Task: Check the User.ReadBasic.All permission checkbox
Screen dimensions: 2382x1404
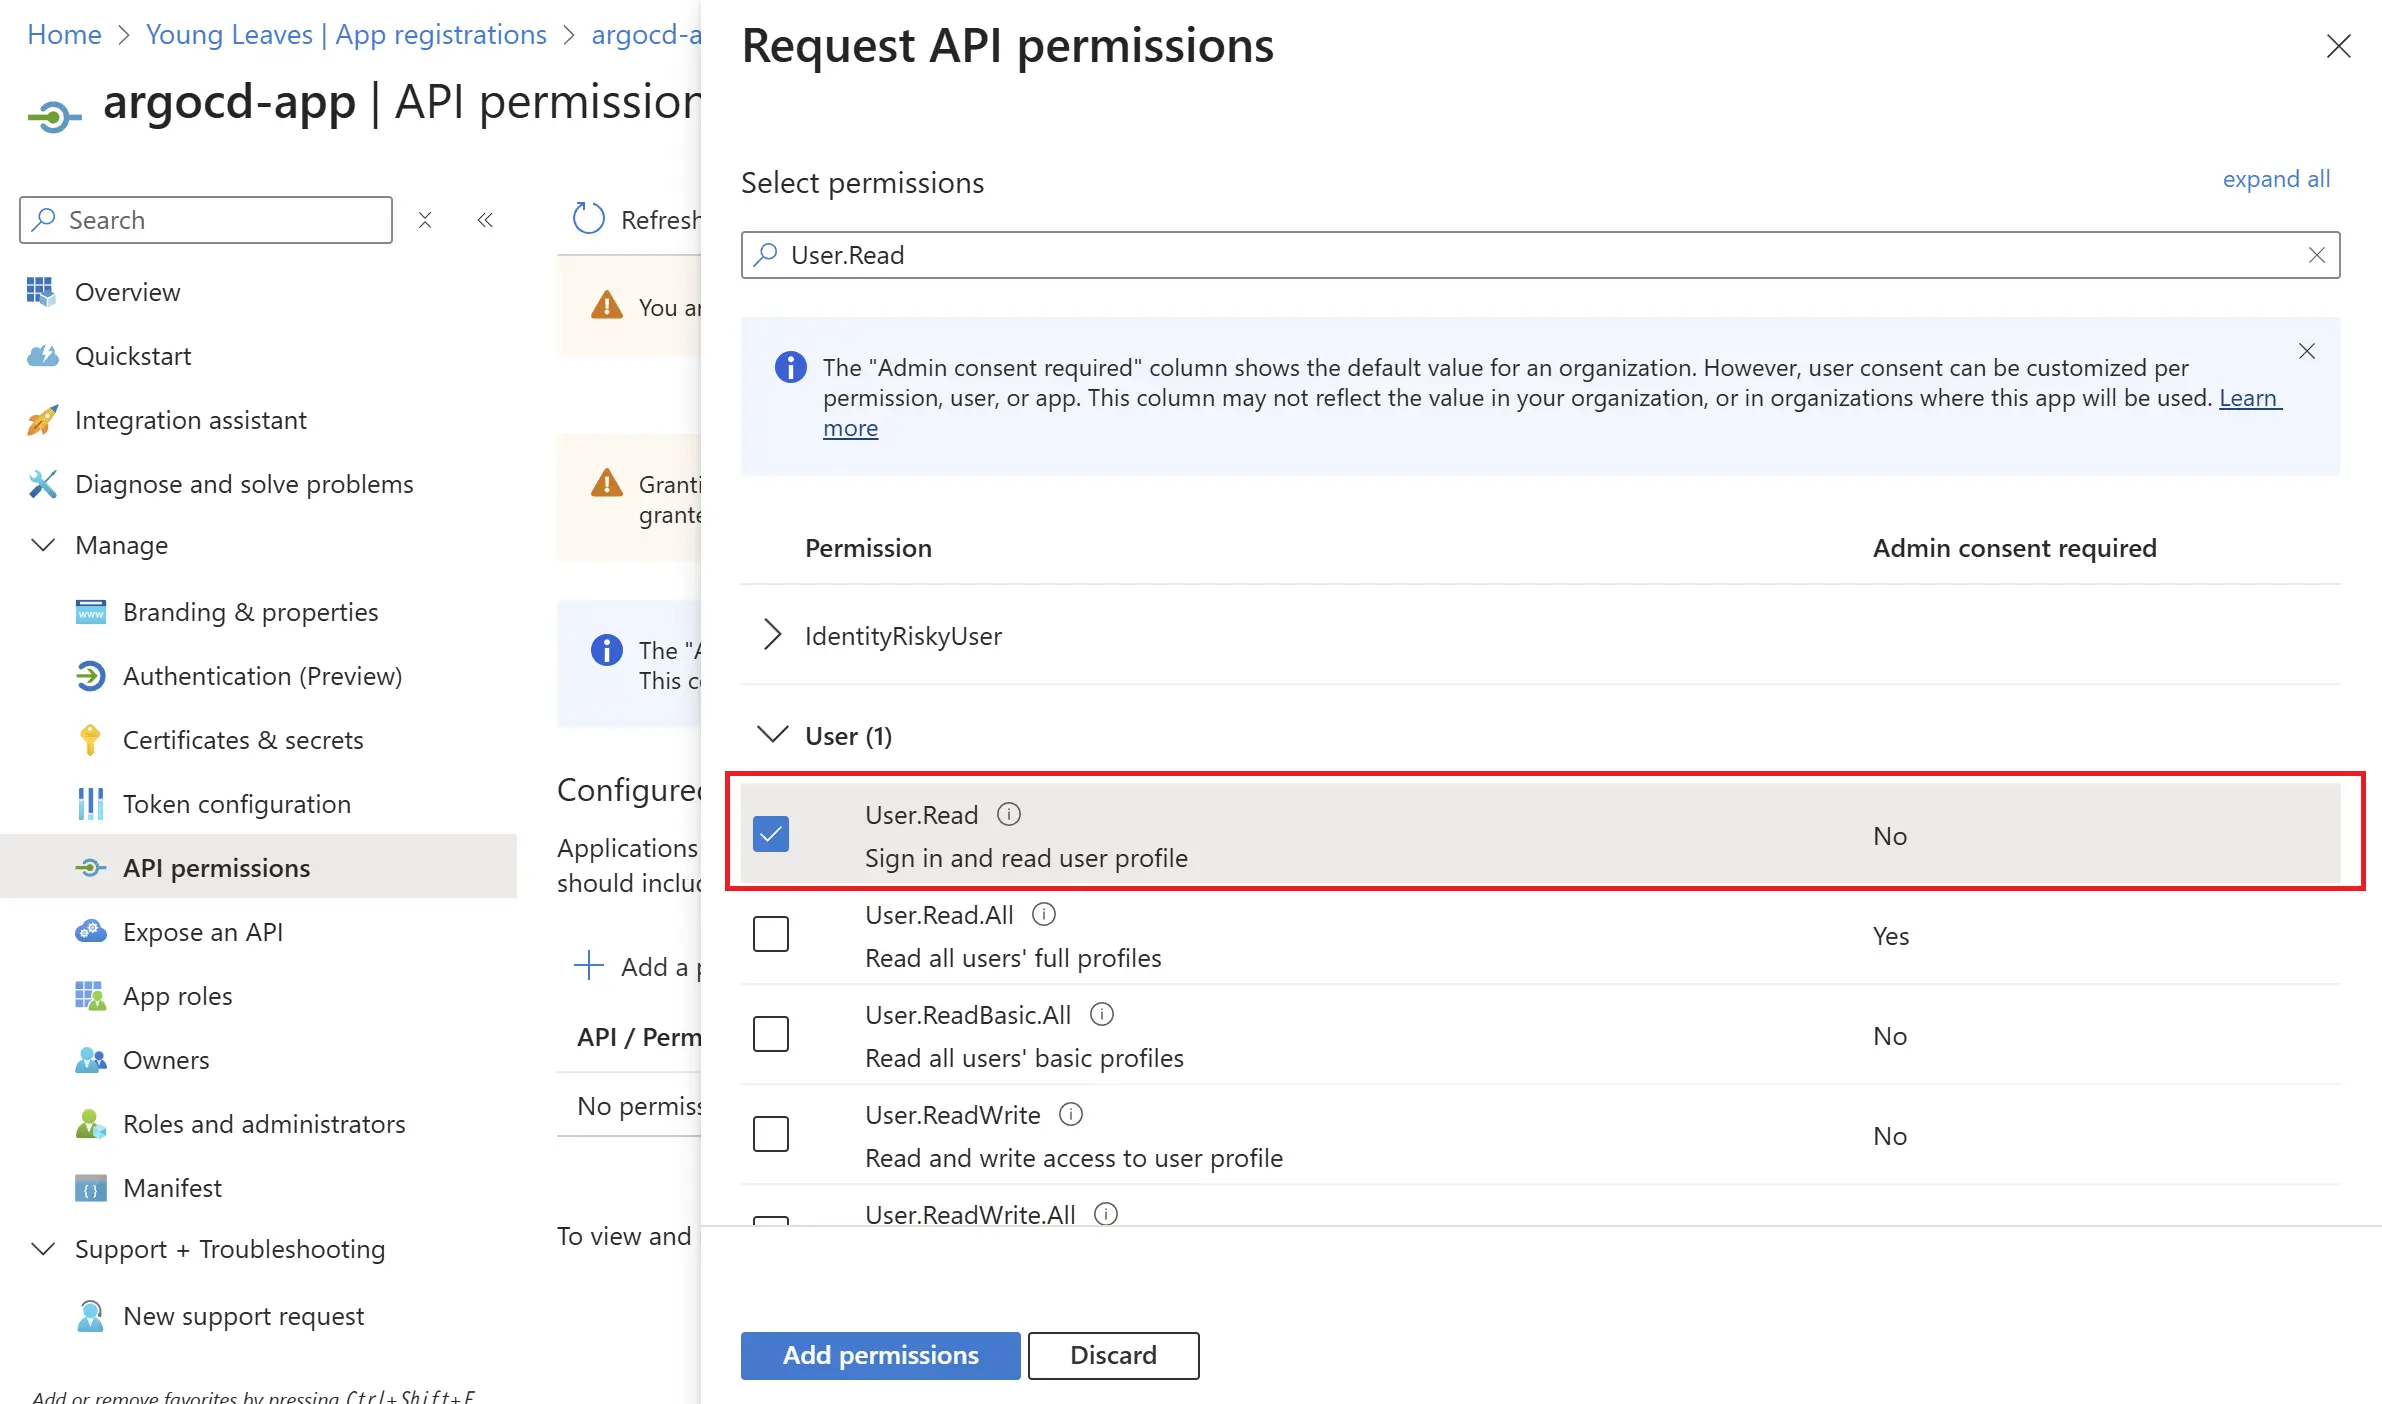Action: click(771, 1034)
